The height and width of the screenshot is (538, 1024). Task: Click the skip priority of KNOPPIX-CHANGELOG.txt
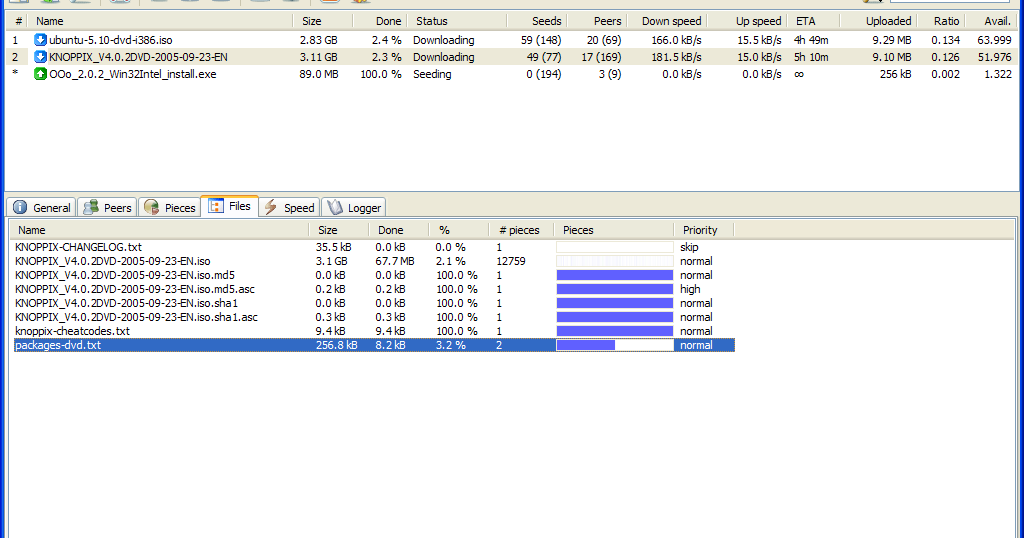pos(689,247)
